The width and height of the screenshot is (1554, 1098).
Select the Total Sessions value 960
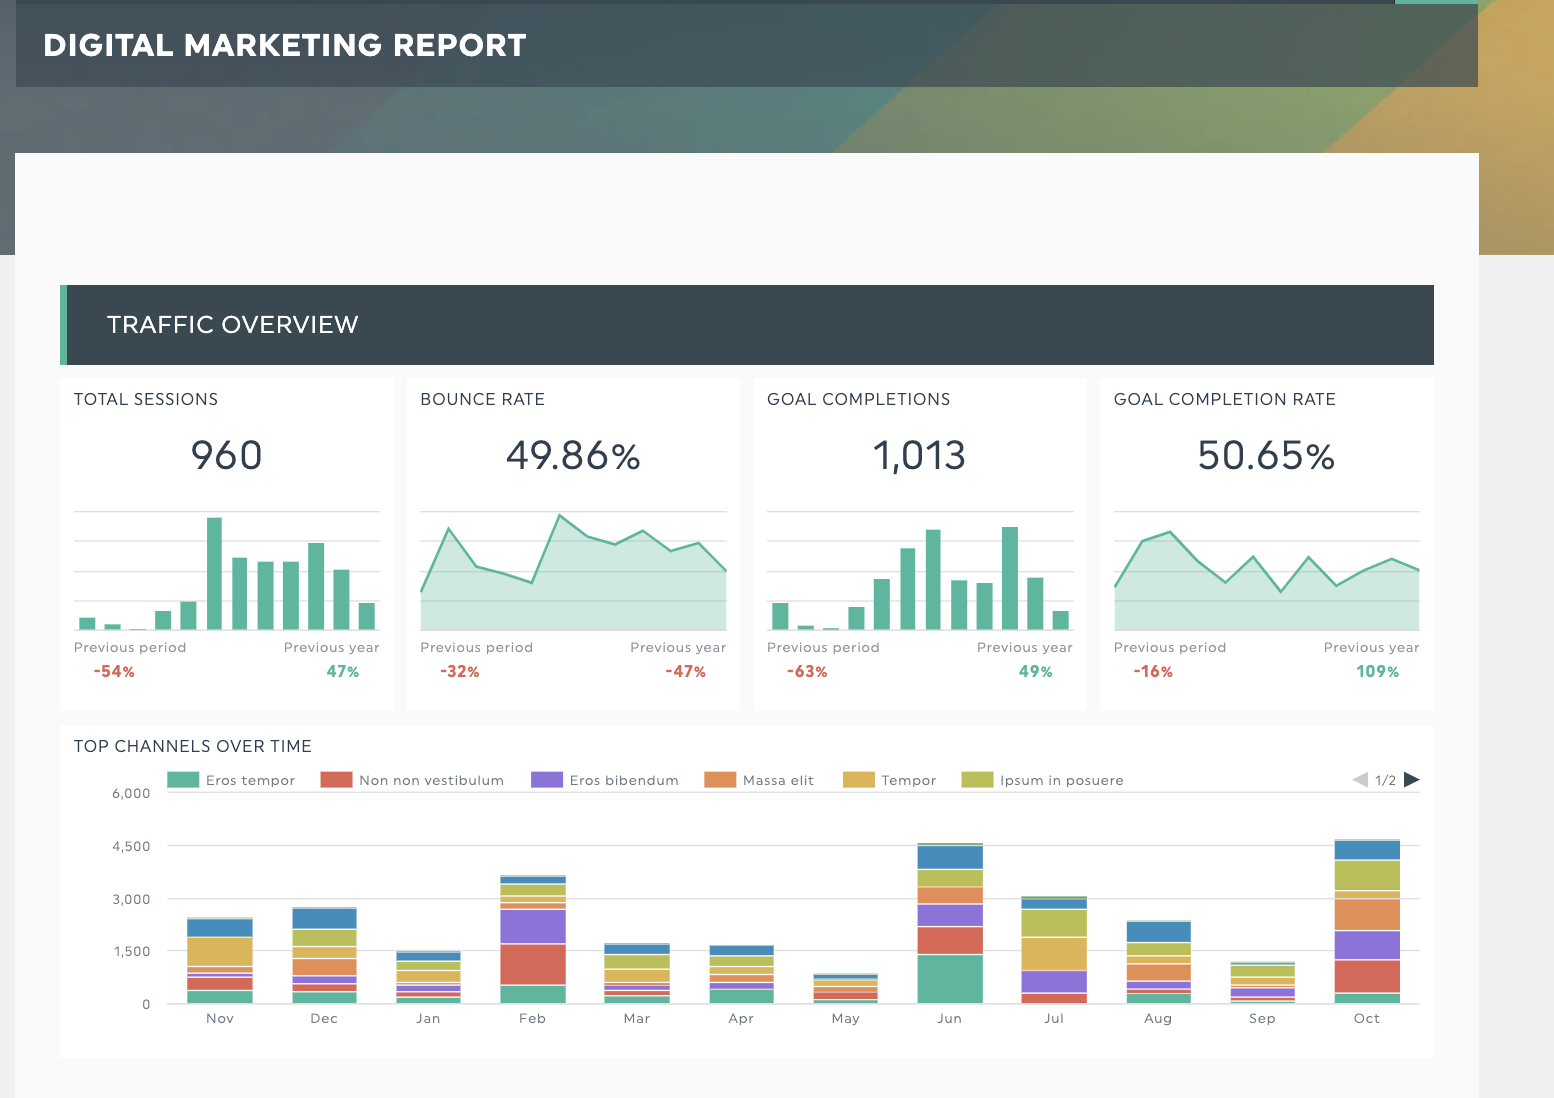pyautogui.click(x=227, y=456)
